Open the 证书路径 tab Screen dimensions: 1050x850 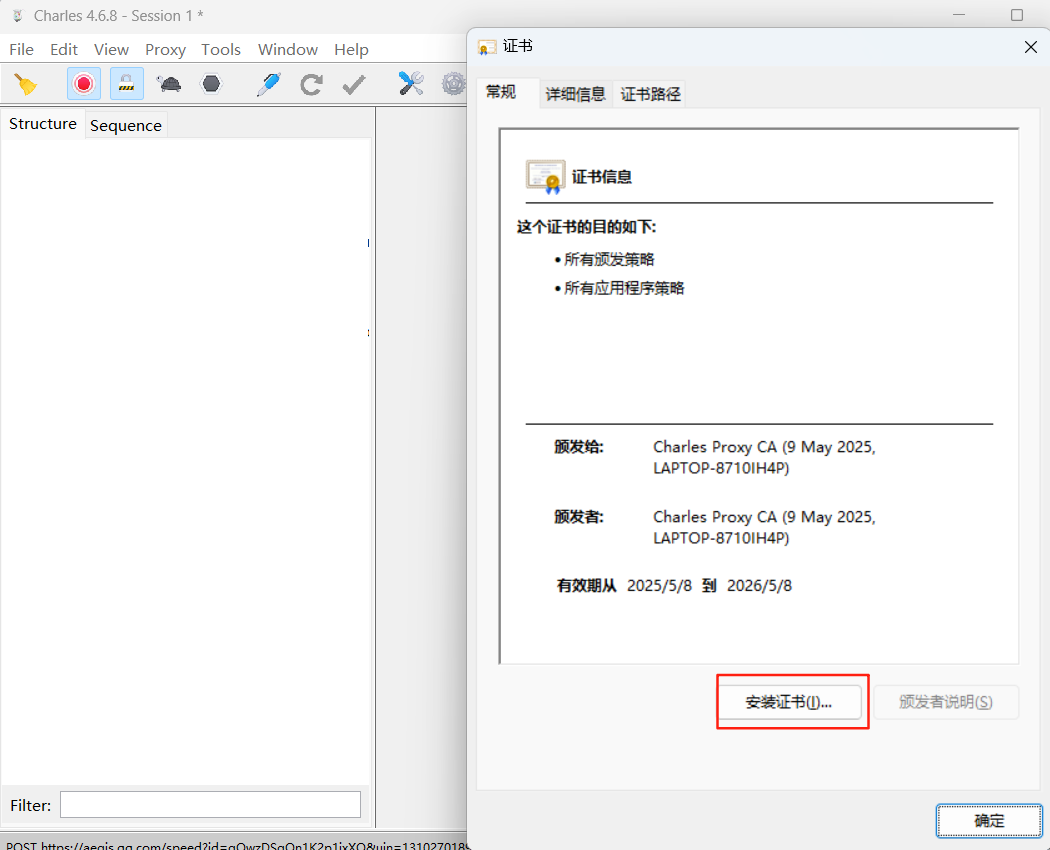point(650,93)
